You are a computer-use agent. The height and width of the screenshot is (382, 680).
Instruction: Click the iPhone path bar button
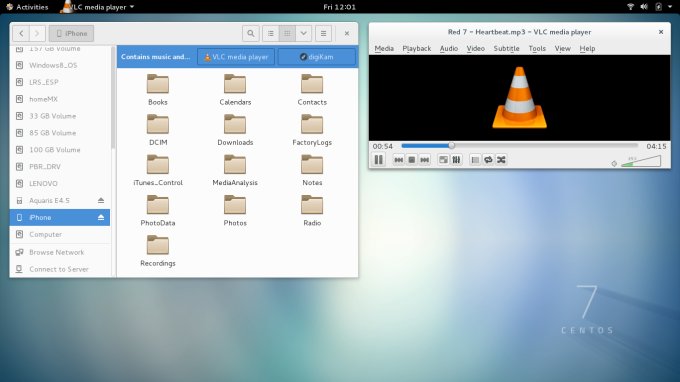72,33
